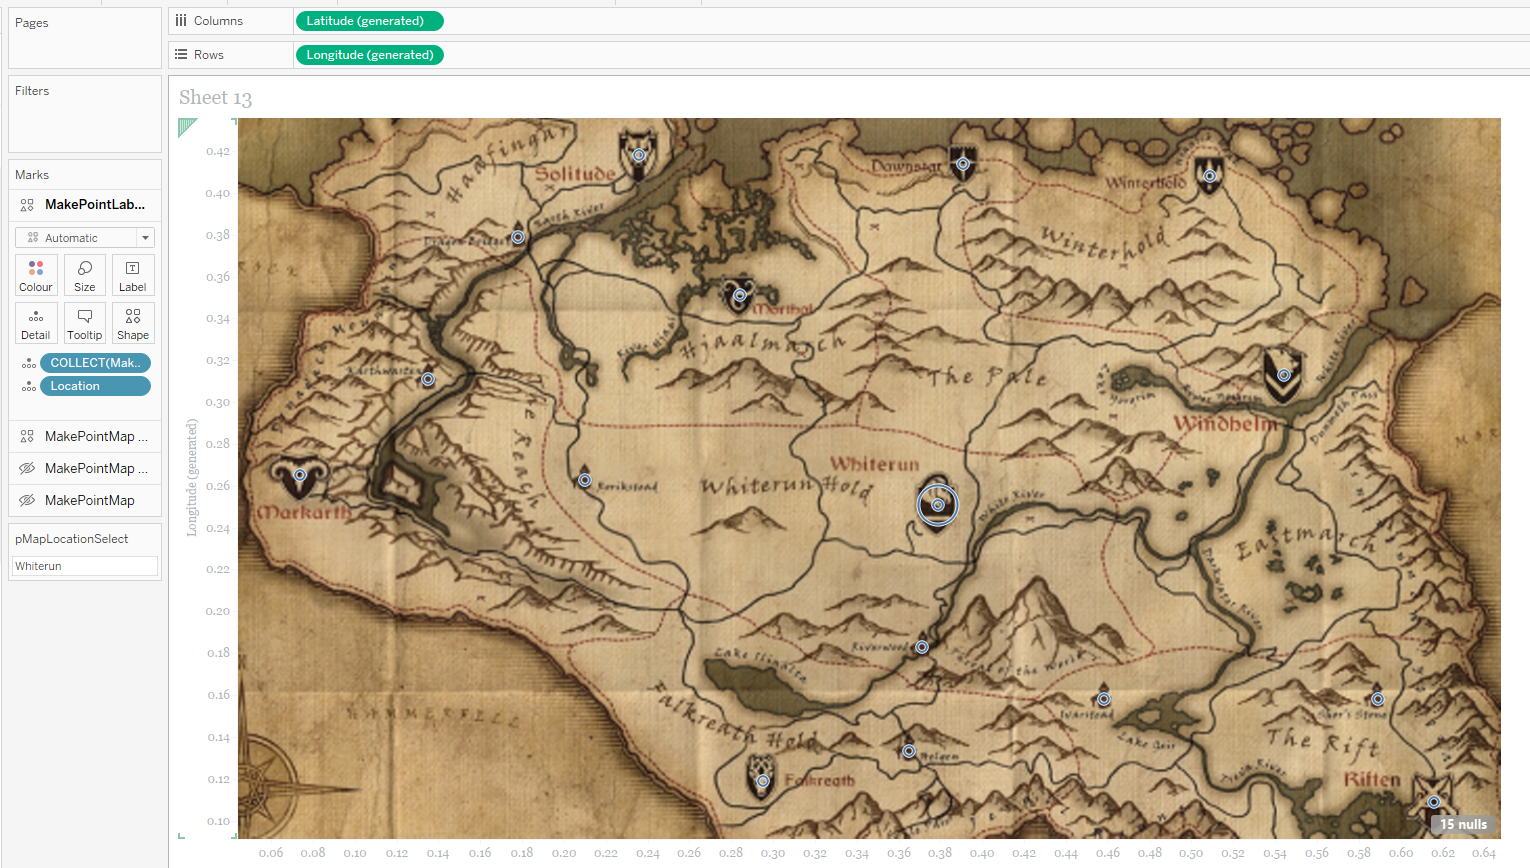
Task: Open the Label marks card
Action: point(133,275)
